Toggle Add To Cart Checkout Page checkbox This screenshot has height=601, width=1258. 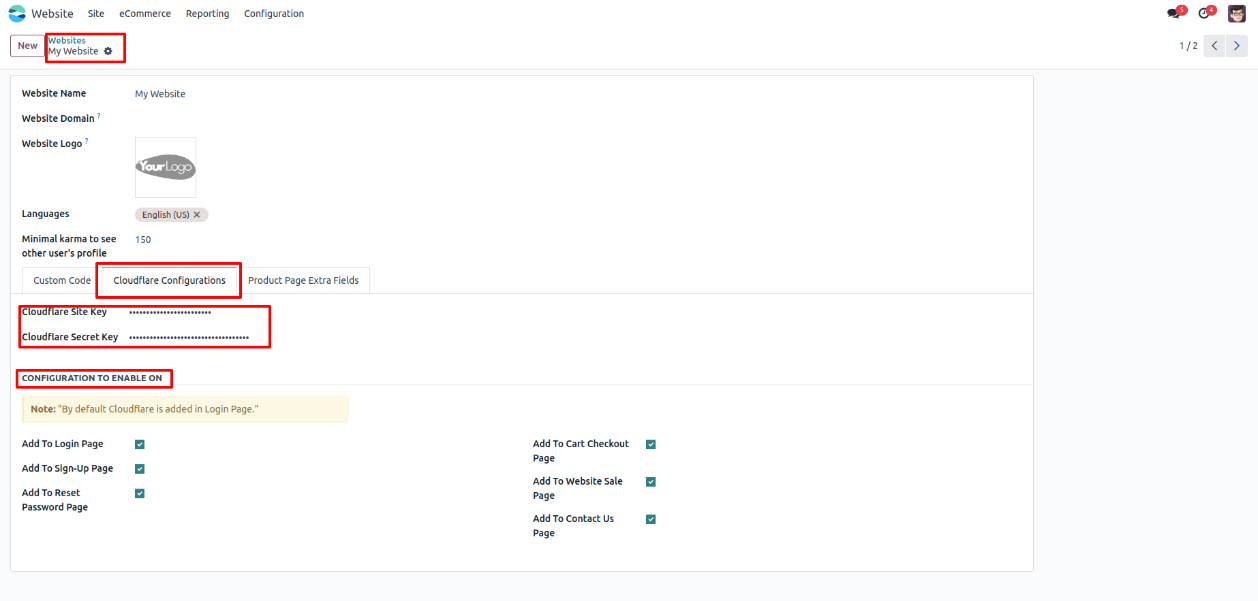(651, 444)
